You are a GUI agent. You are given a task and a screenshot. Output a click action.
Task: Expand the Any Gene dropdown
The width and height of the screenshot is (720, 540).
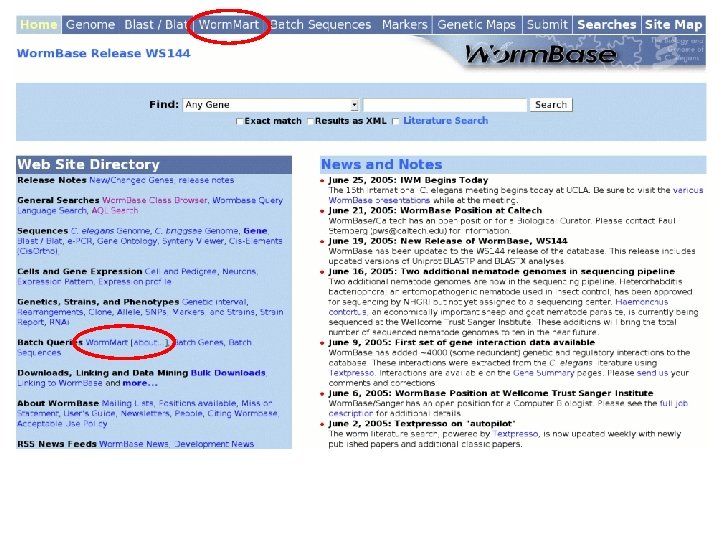[270, 105]
